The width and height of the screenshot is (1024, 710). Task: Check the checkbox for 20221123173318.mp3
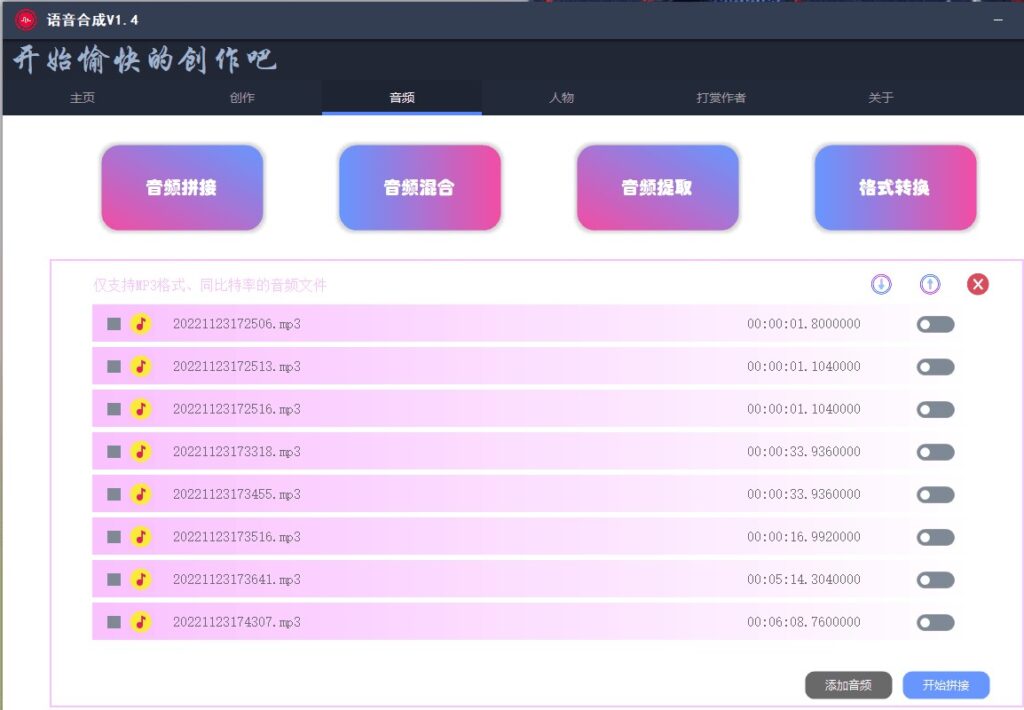pyautogui.click(x=112, y=452)
